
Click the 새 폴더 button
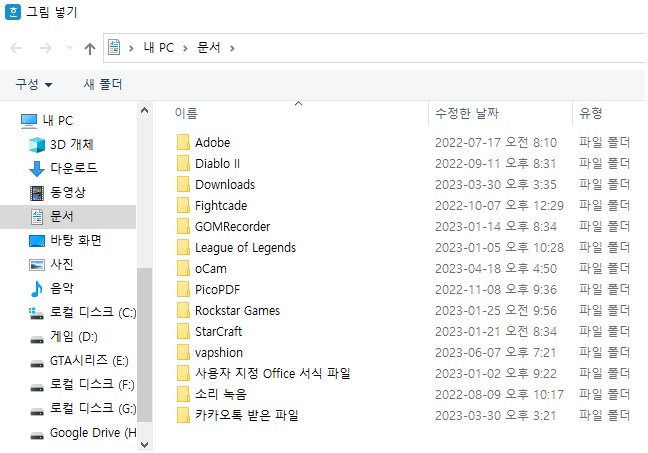point(103,85)
